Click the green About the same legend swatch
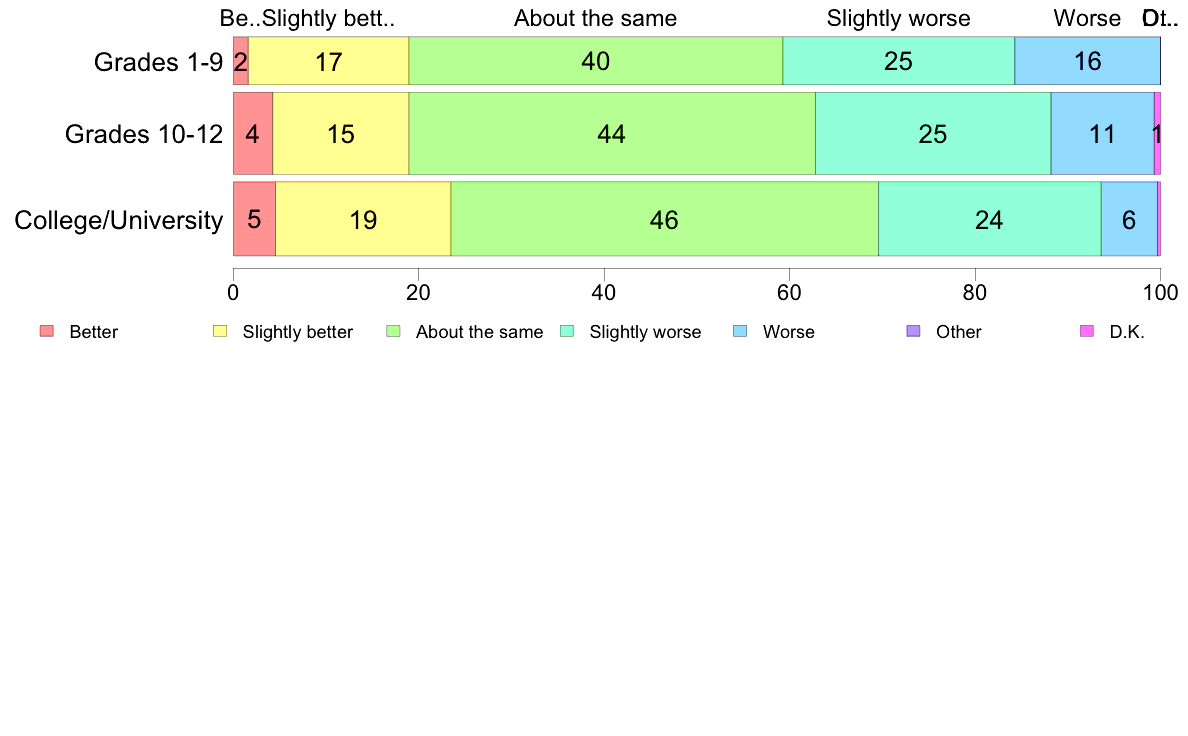 coord(393,331)
